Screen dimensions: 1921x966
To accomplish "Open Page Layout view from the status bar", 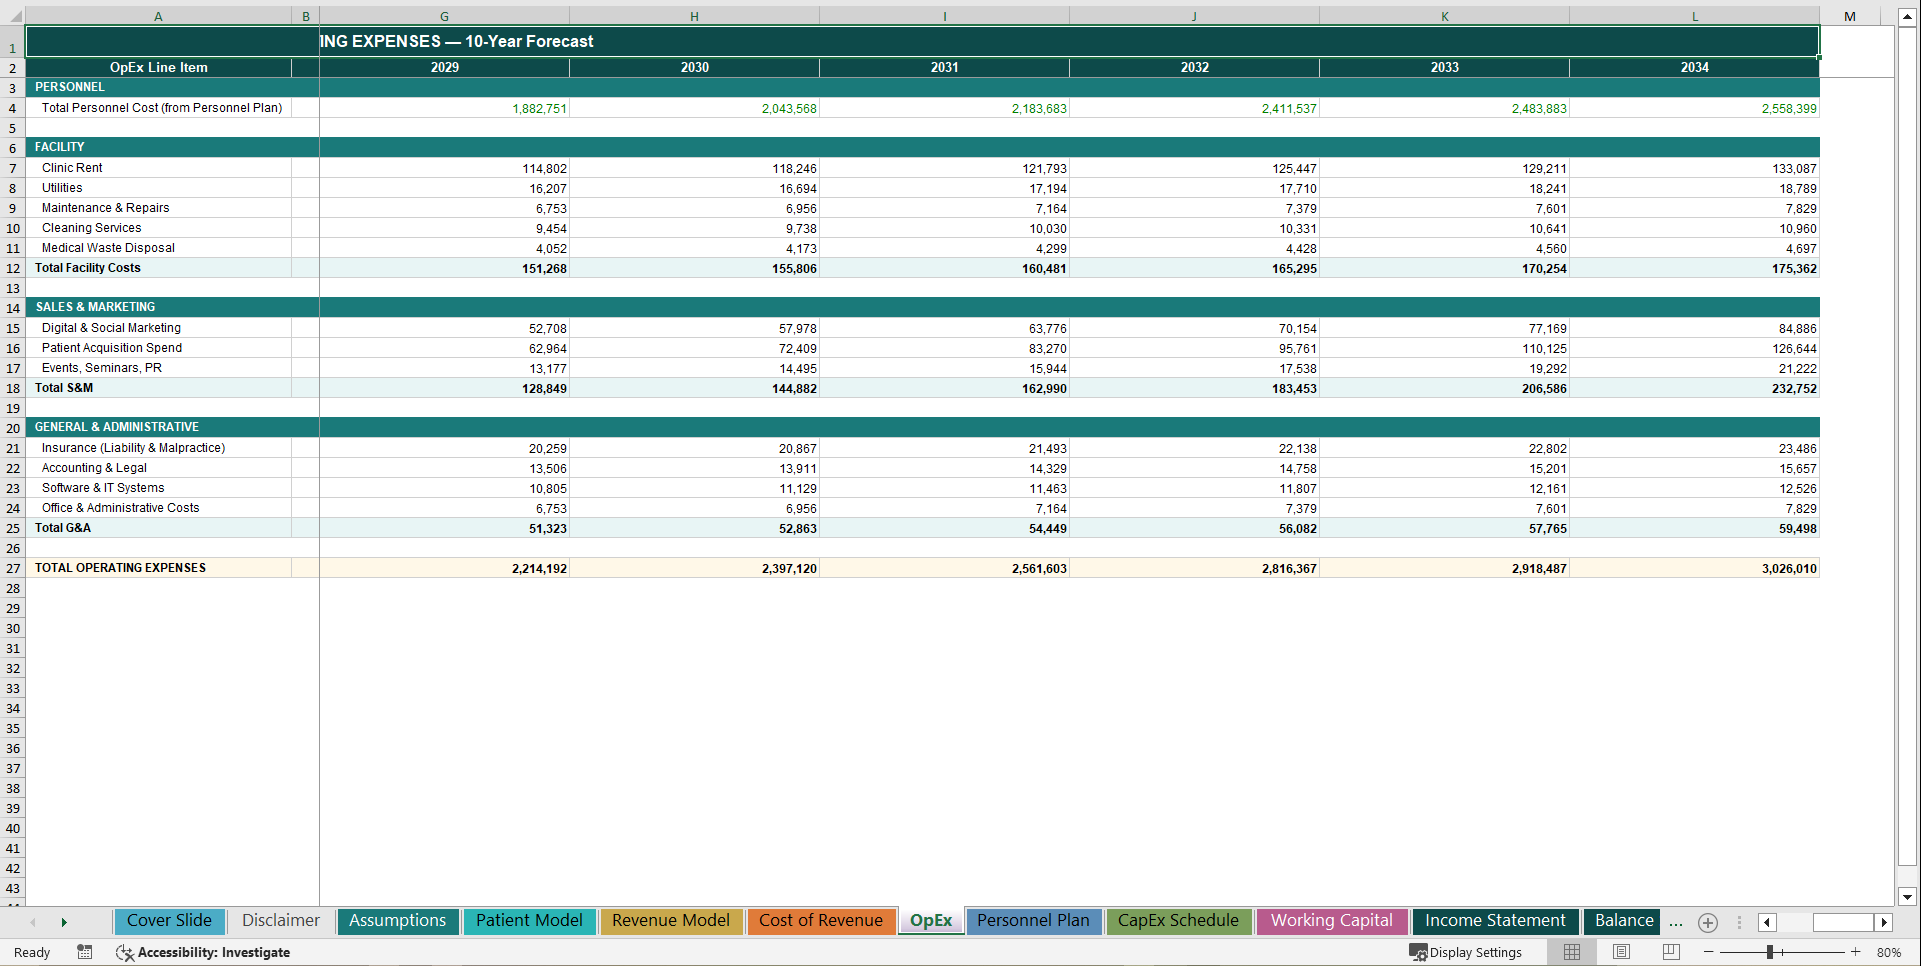I will 1621,952.
